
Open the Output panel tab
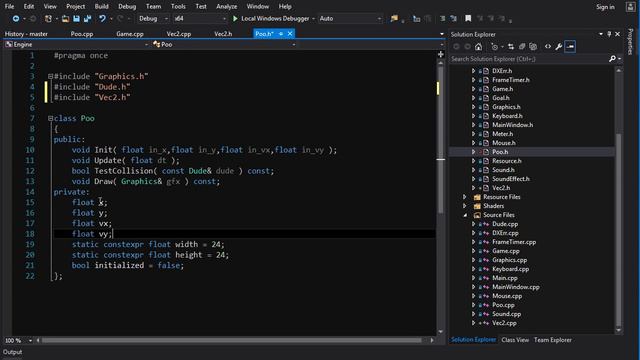(13, 352)
